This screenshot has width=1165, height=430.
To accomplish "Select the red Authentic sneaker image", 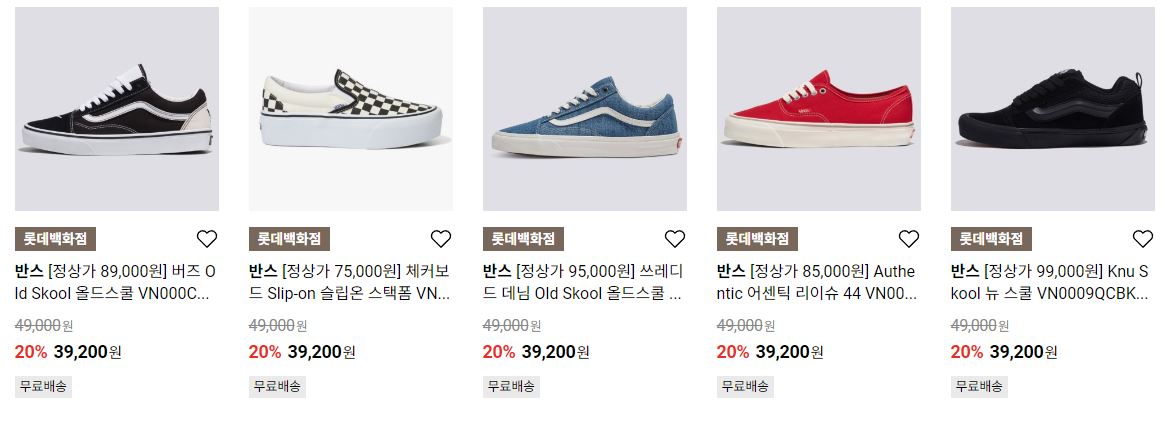I will pyautogui.click(x=819, y=109).
